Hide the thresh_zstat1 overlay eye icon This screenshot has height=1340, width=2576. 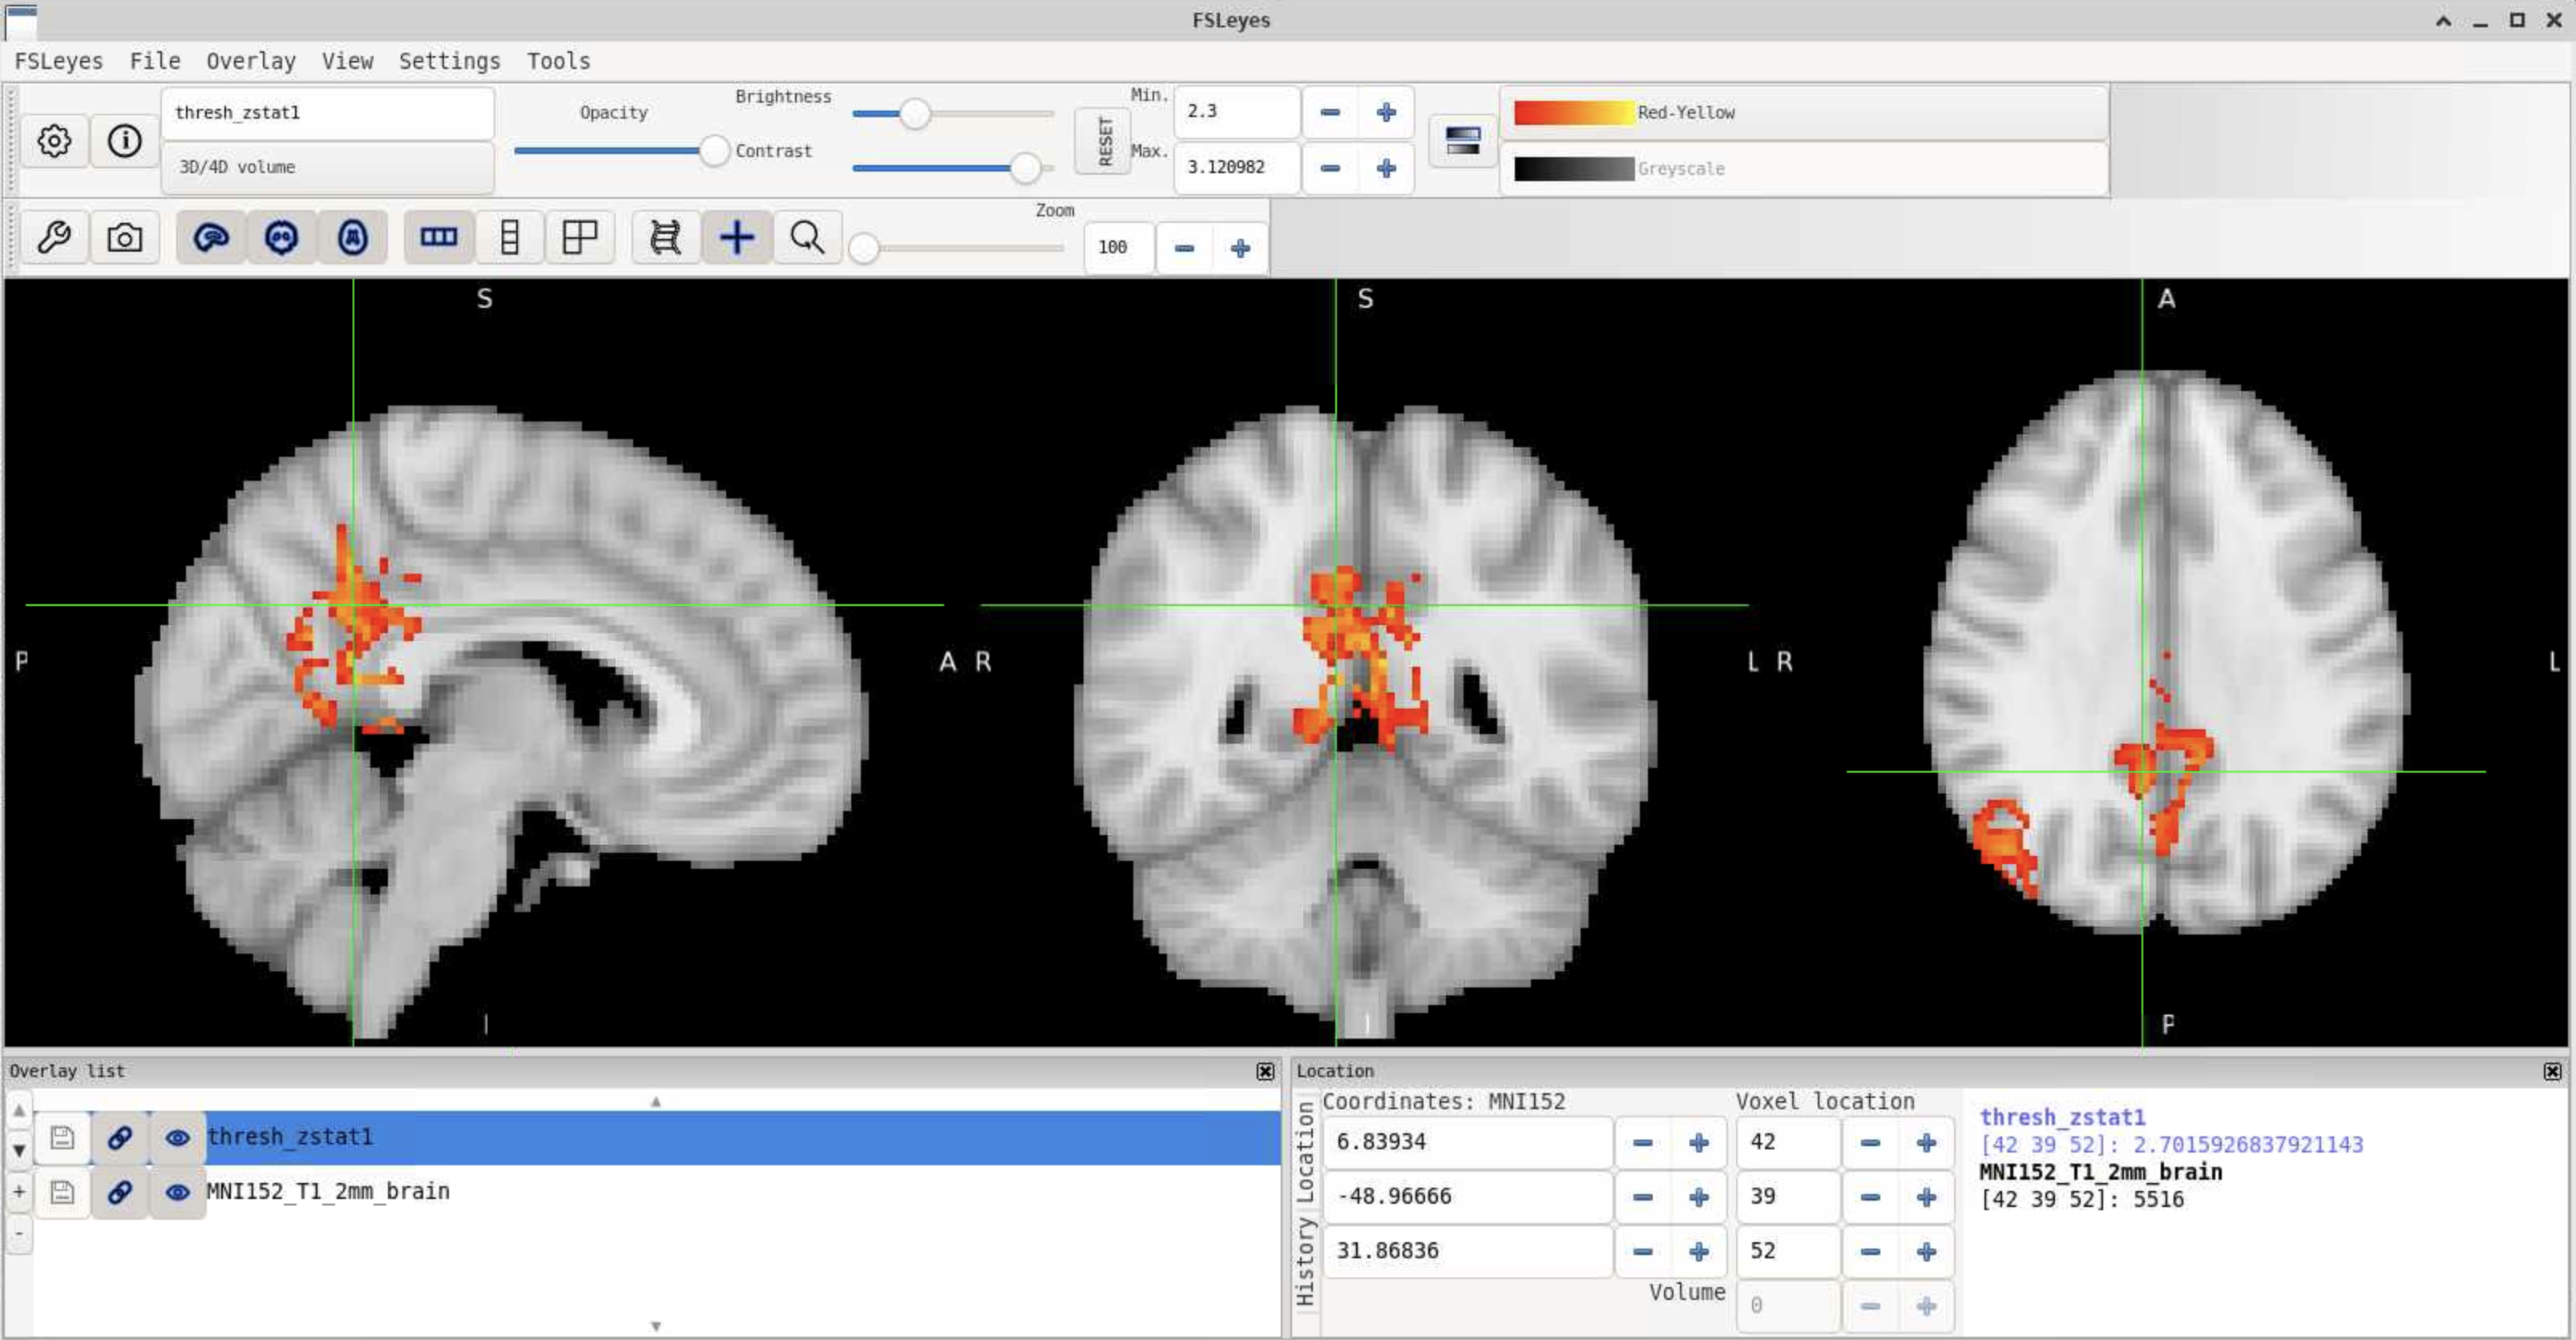tap(178, 1137)
